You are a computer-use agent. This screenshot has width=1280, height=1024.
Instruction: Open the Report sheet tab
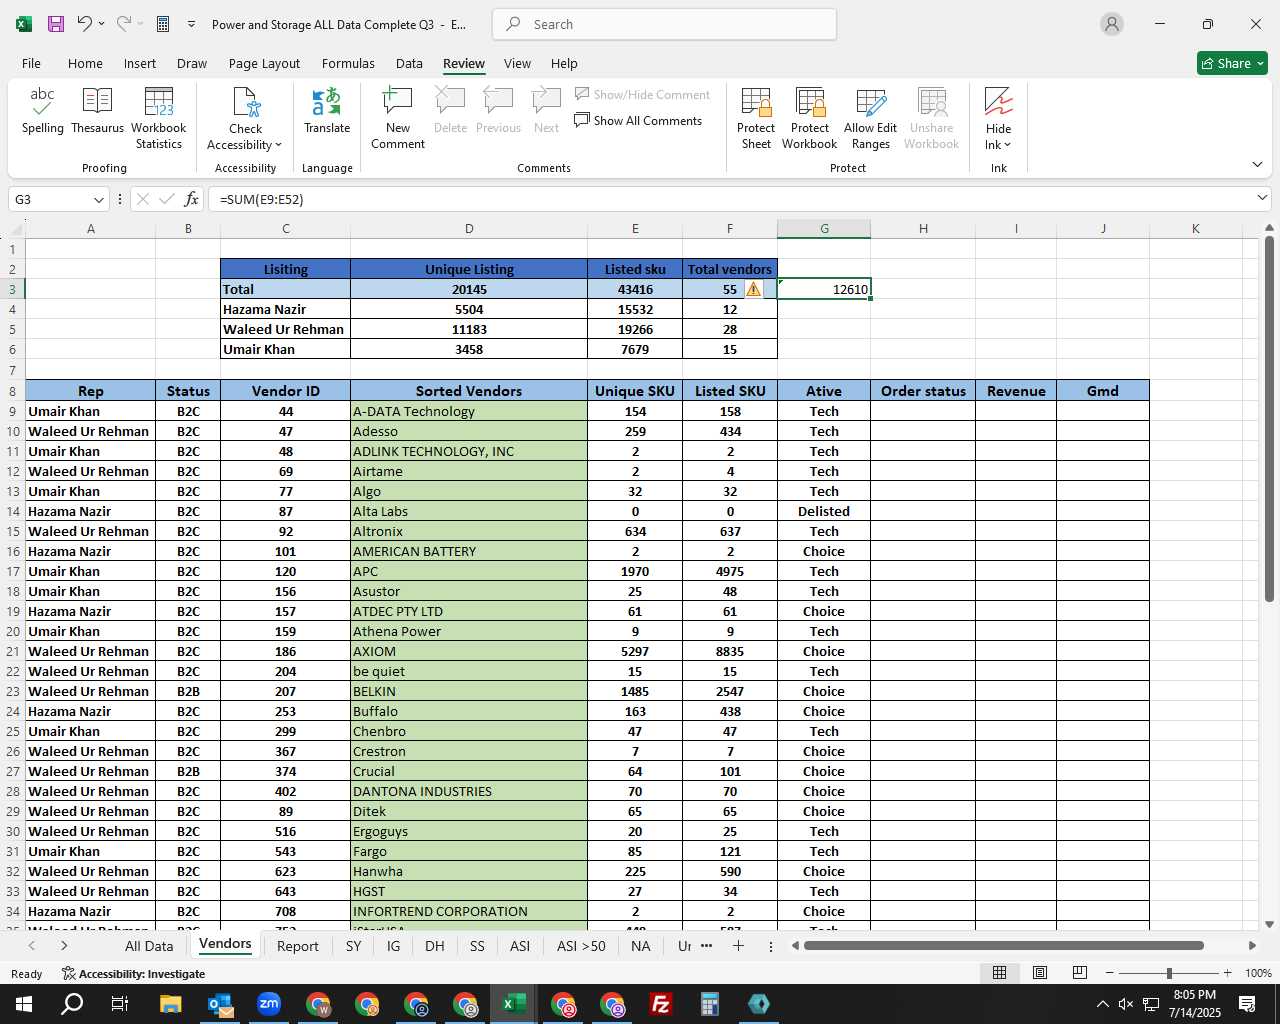point(298,946)
